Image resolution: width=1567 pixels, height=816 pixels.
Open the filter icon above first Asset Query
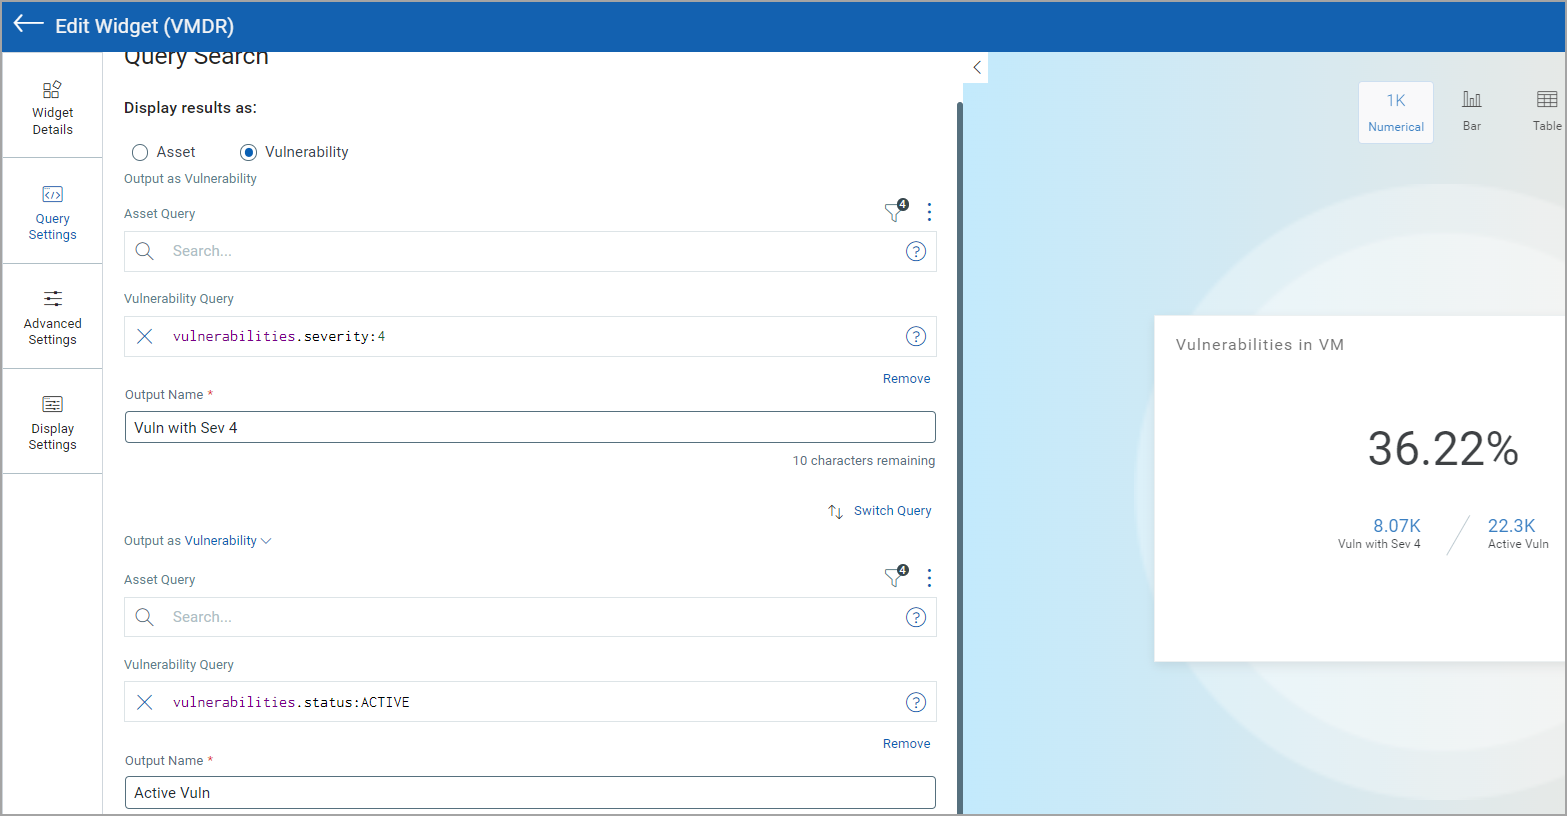[x=895, y=211]
